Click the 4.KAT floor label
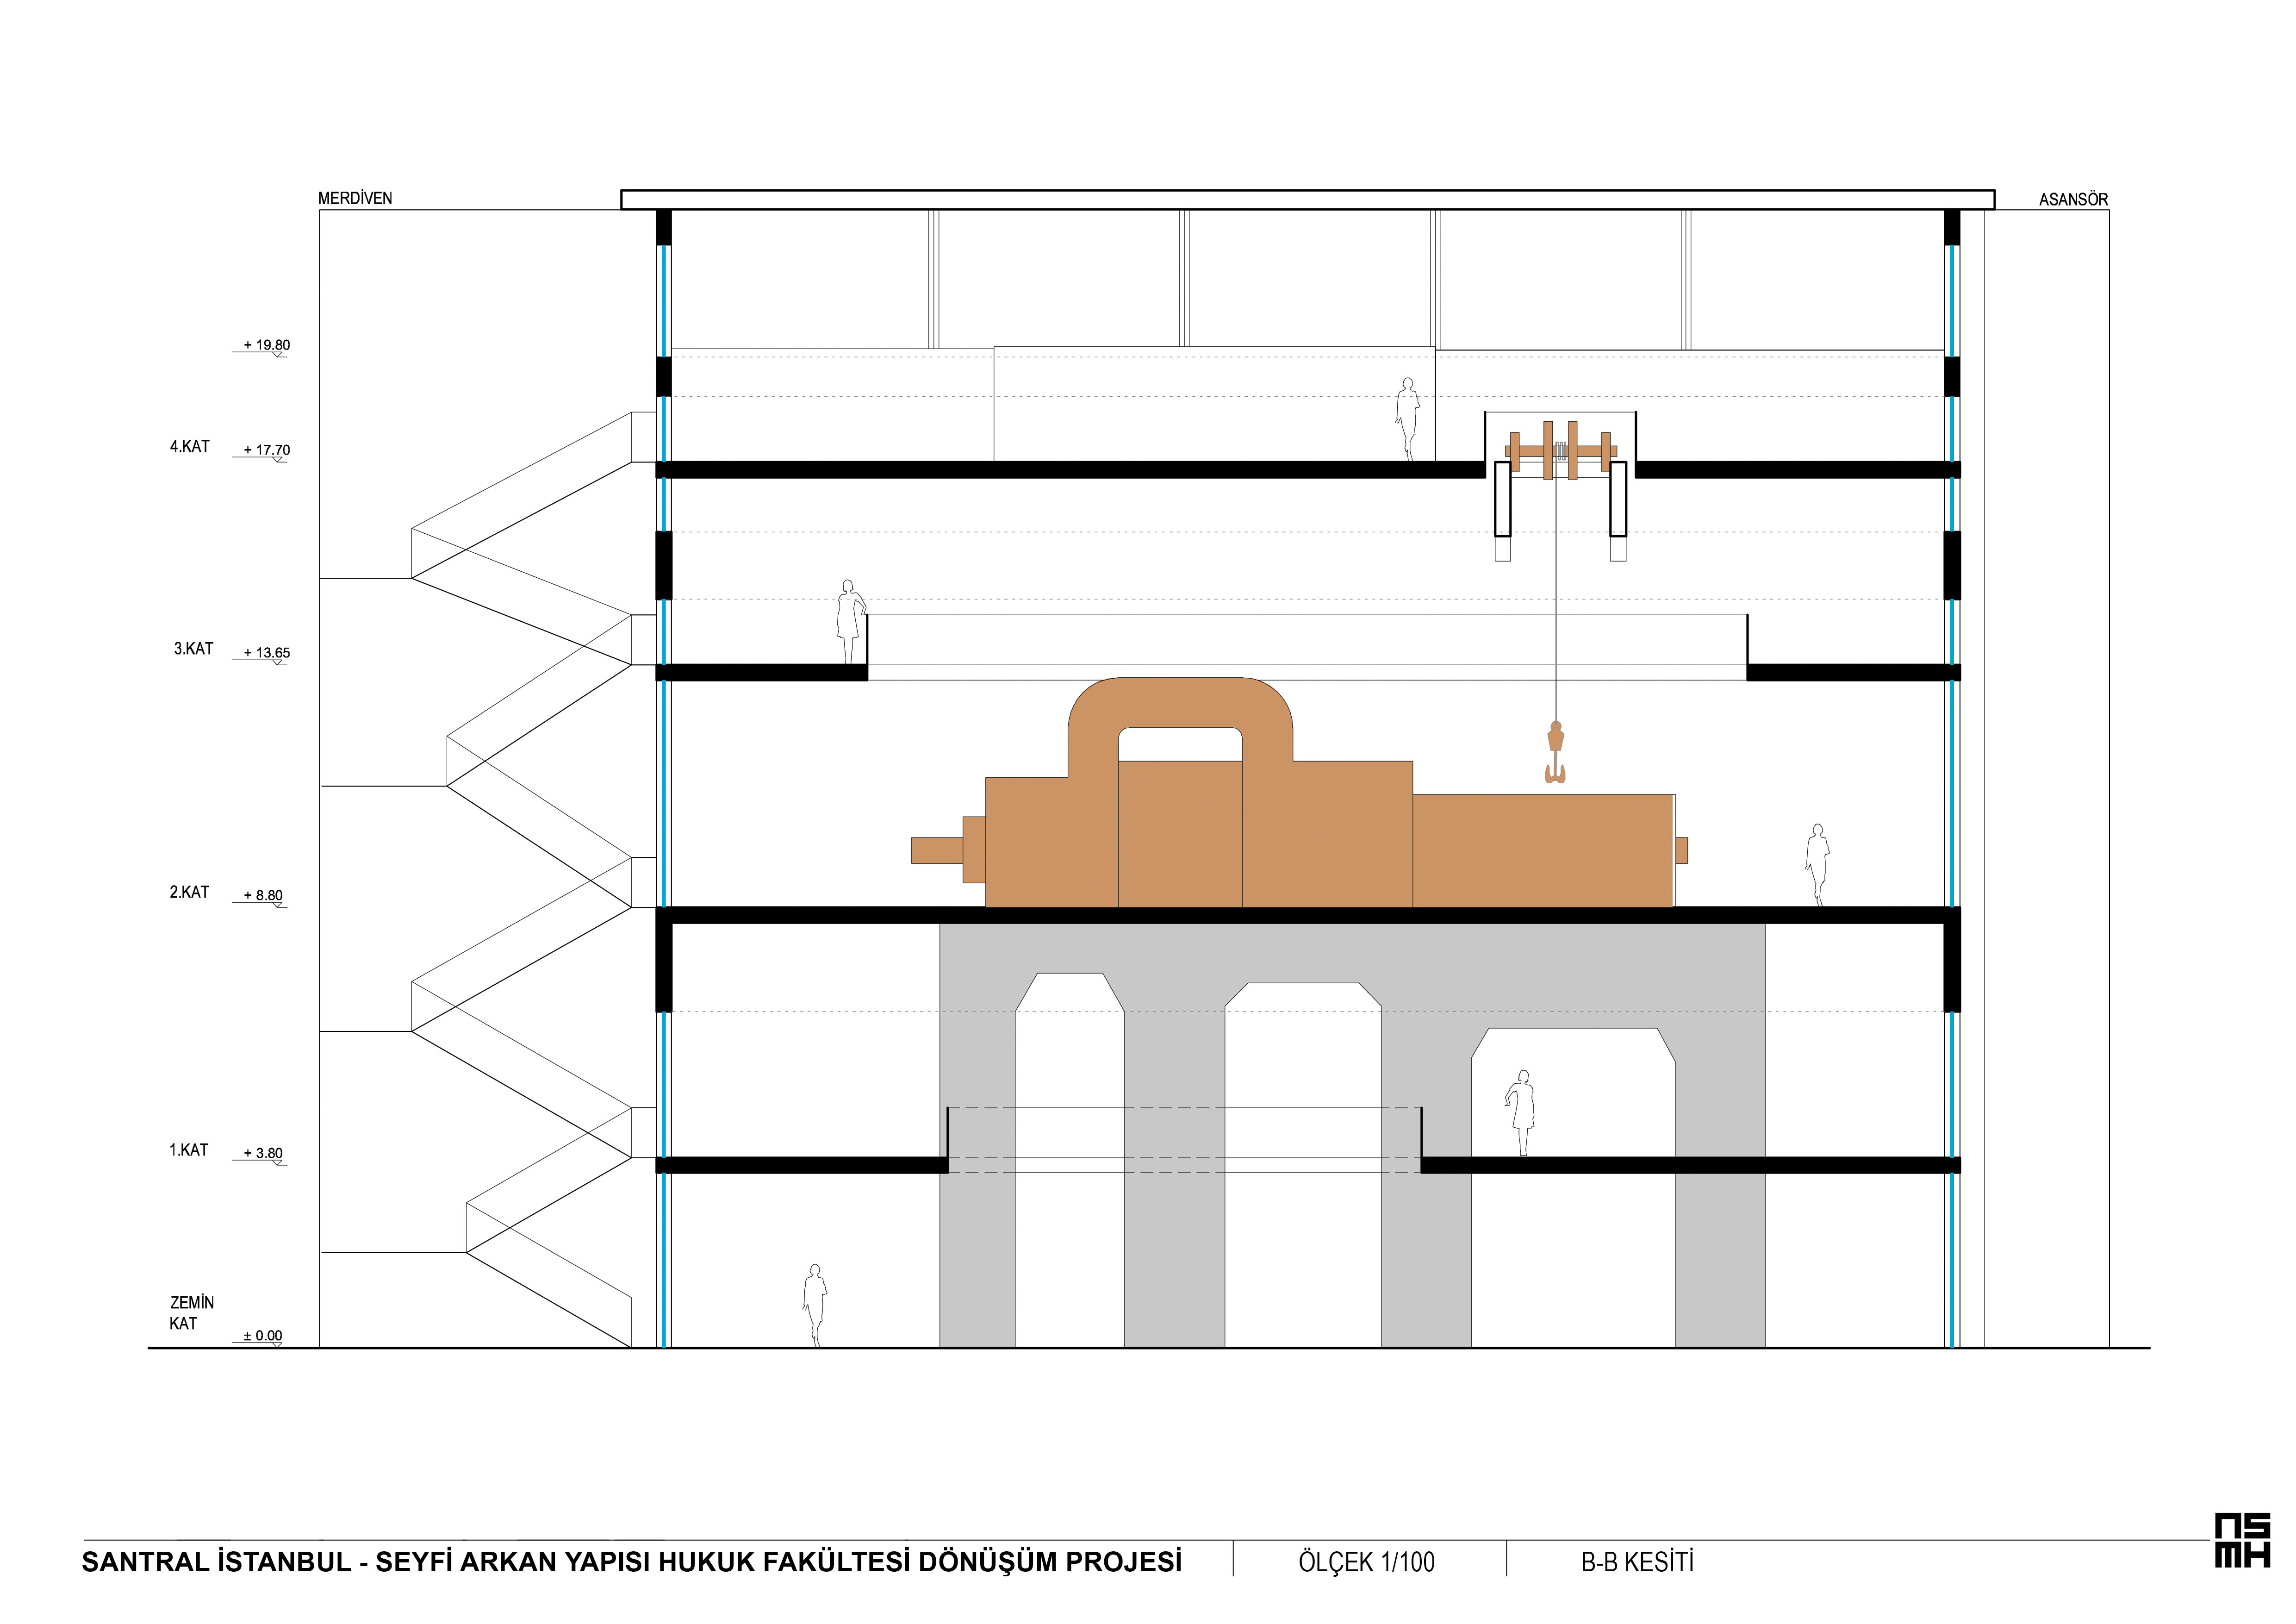The image size is (2296, 1624). (x=189, y=446)
